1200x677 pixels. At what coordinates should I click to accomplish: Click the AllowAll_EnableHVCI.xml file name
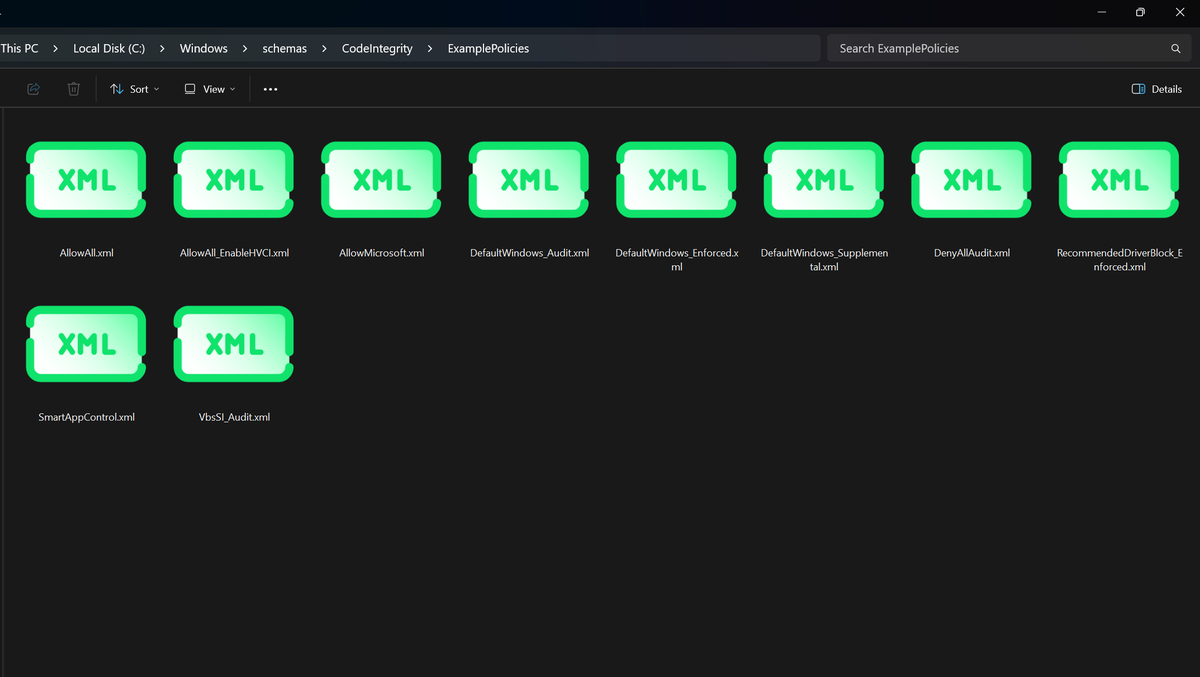pos(234,253)
